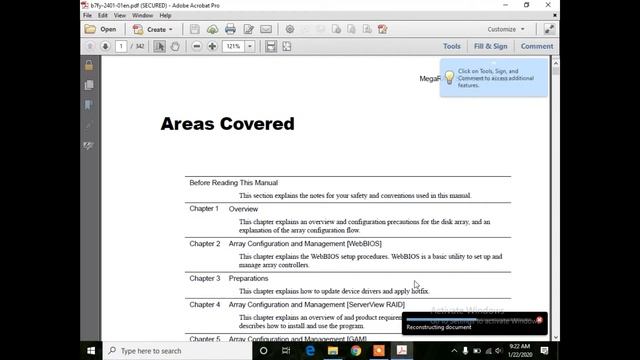The width and height of the screenshot is (640, 360).
Task: Click the Reconstructing document progress bar
Action: click(470, 320)
